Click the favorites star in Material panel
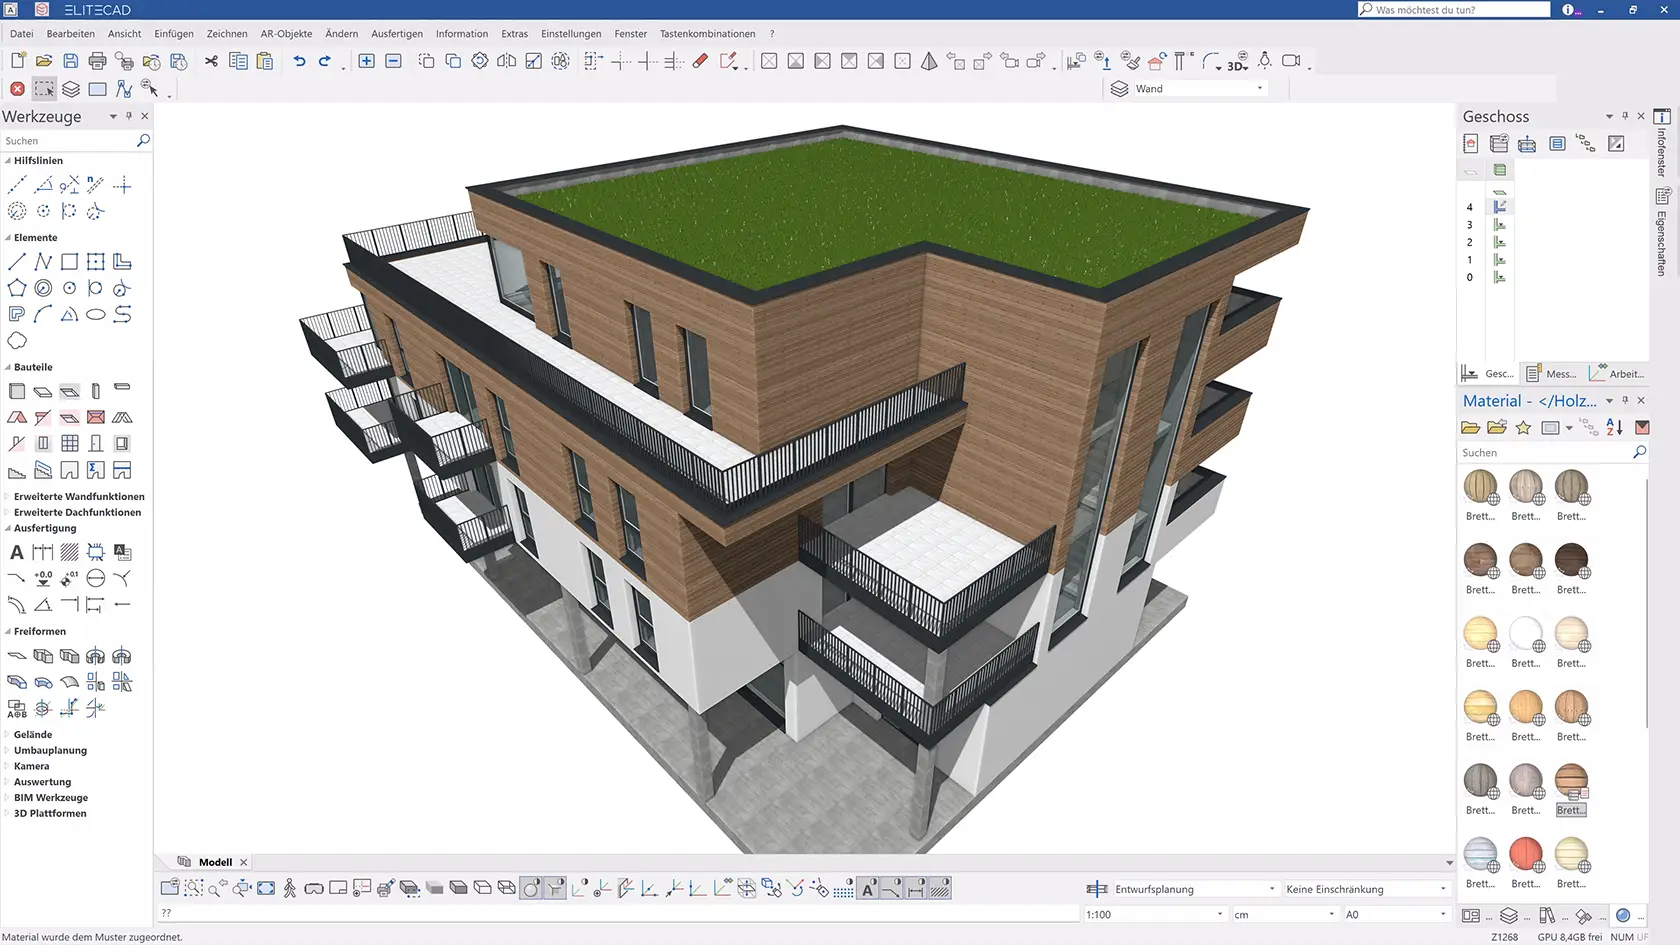Viewport: 1680px width, 945px height. (x=1523, y=428)
